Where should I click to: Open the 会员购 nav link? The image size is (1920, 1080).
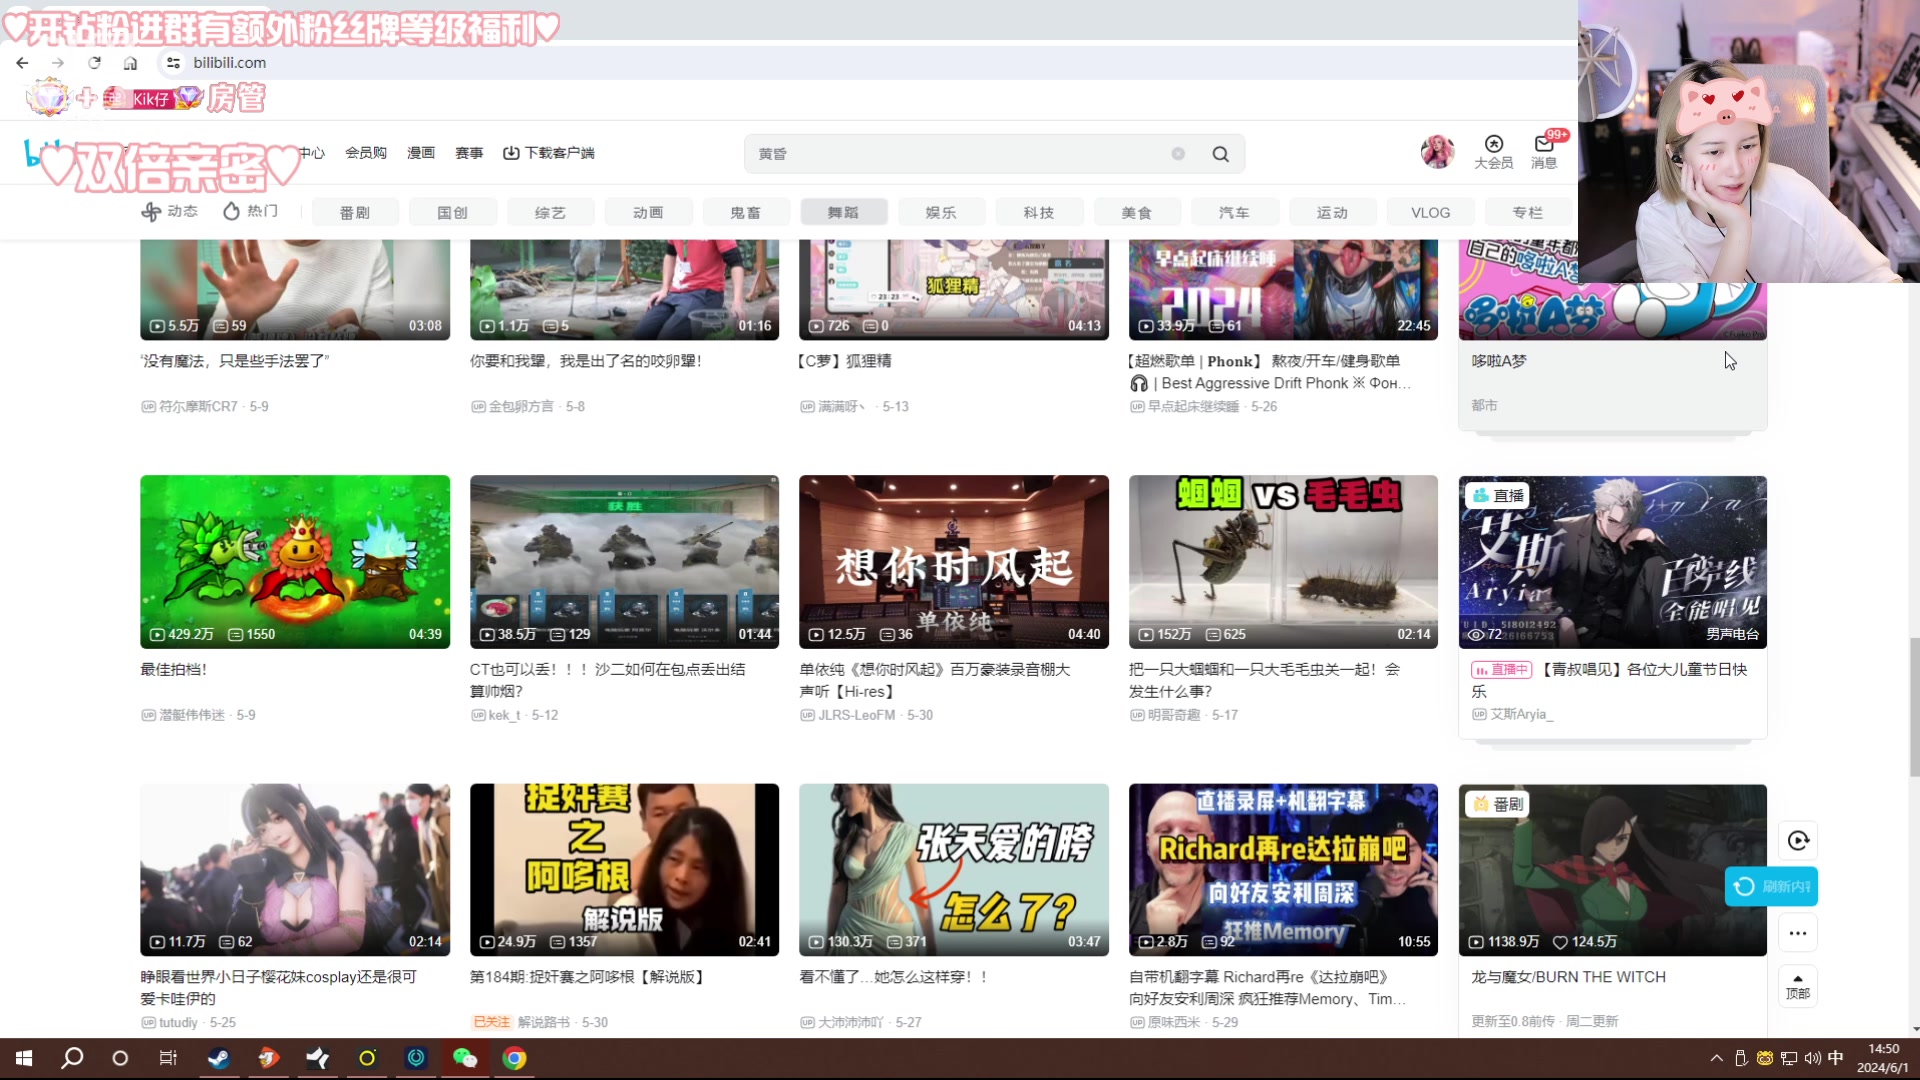click(x=366, y=153)
